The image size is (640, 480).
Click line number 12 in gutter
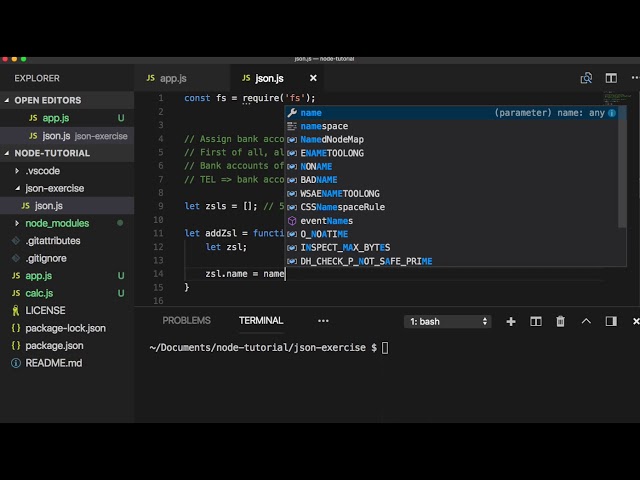pyautogui.click(x=158, y=247)
